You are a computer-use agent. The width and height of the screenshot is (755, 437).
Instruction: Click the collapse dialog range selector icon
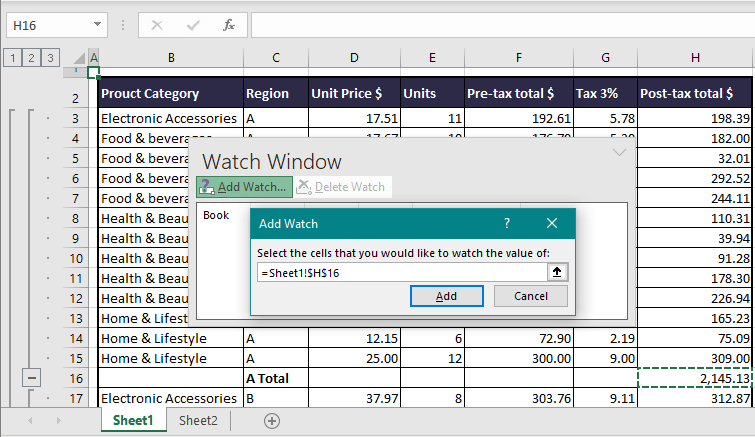click(557, 272)
